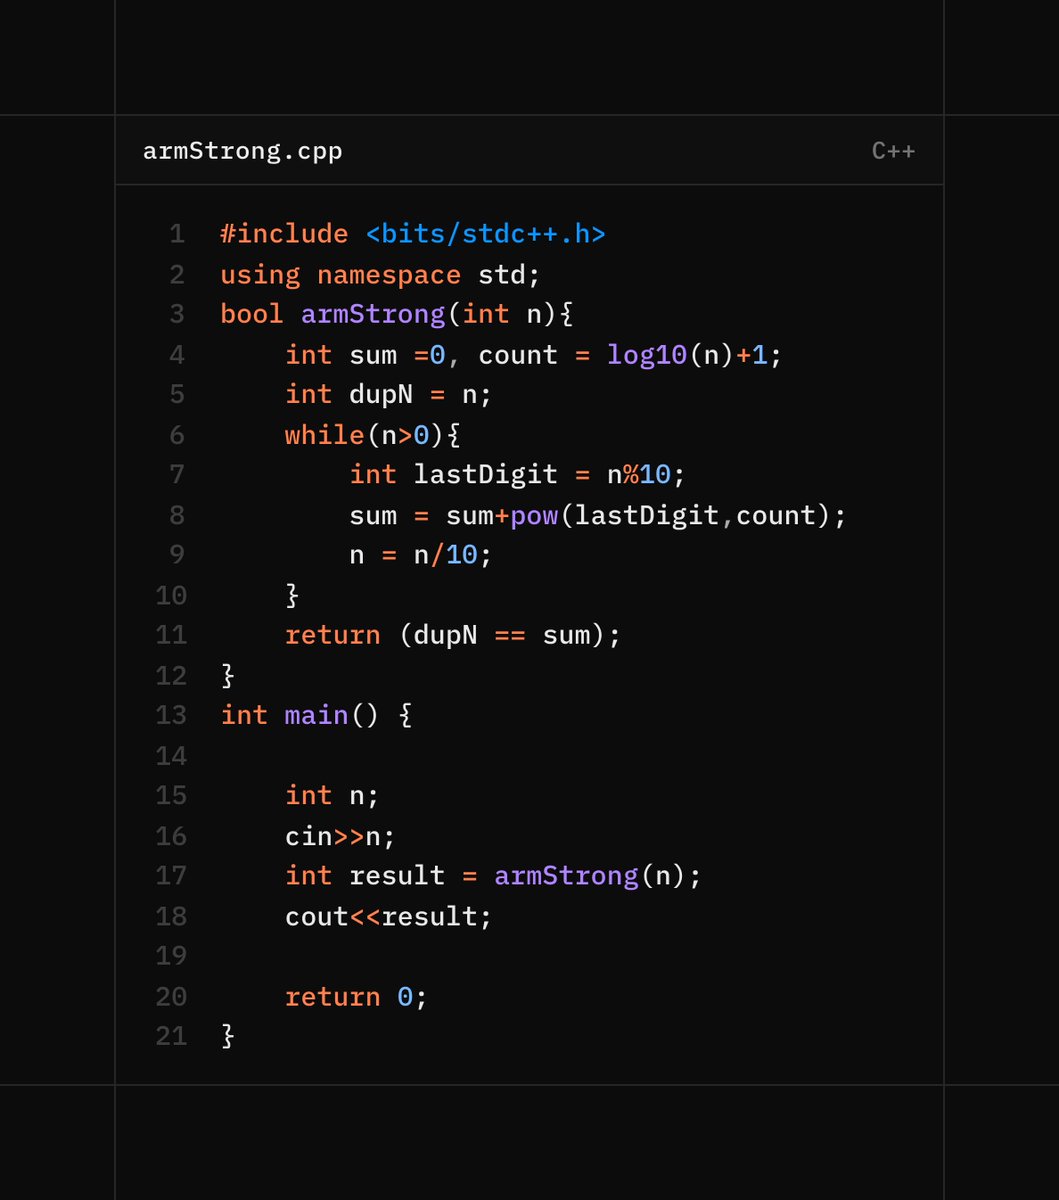Viewport: 1059px width, 1200px height.
Task: Click line number 11 in gutter
Action: coord(171,635)
